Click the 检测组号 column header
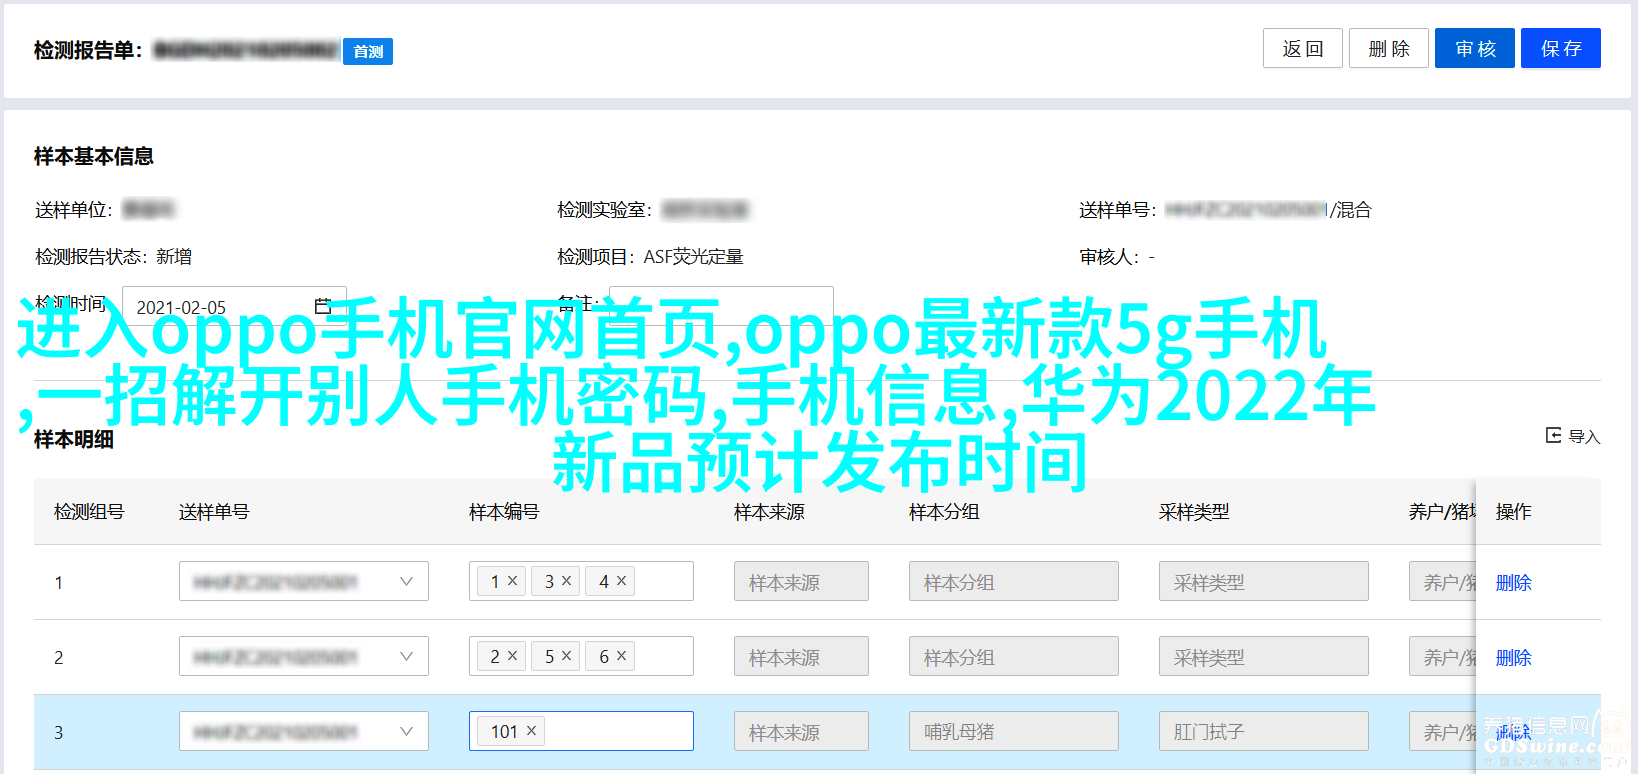 click(x=89, y=512)
